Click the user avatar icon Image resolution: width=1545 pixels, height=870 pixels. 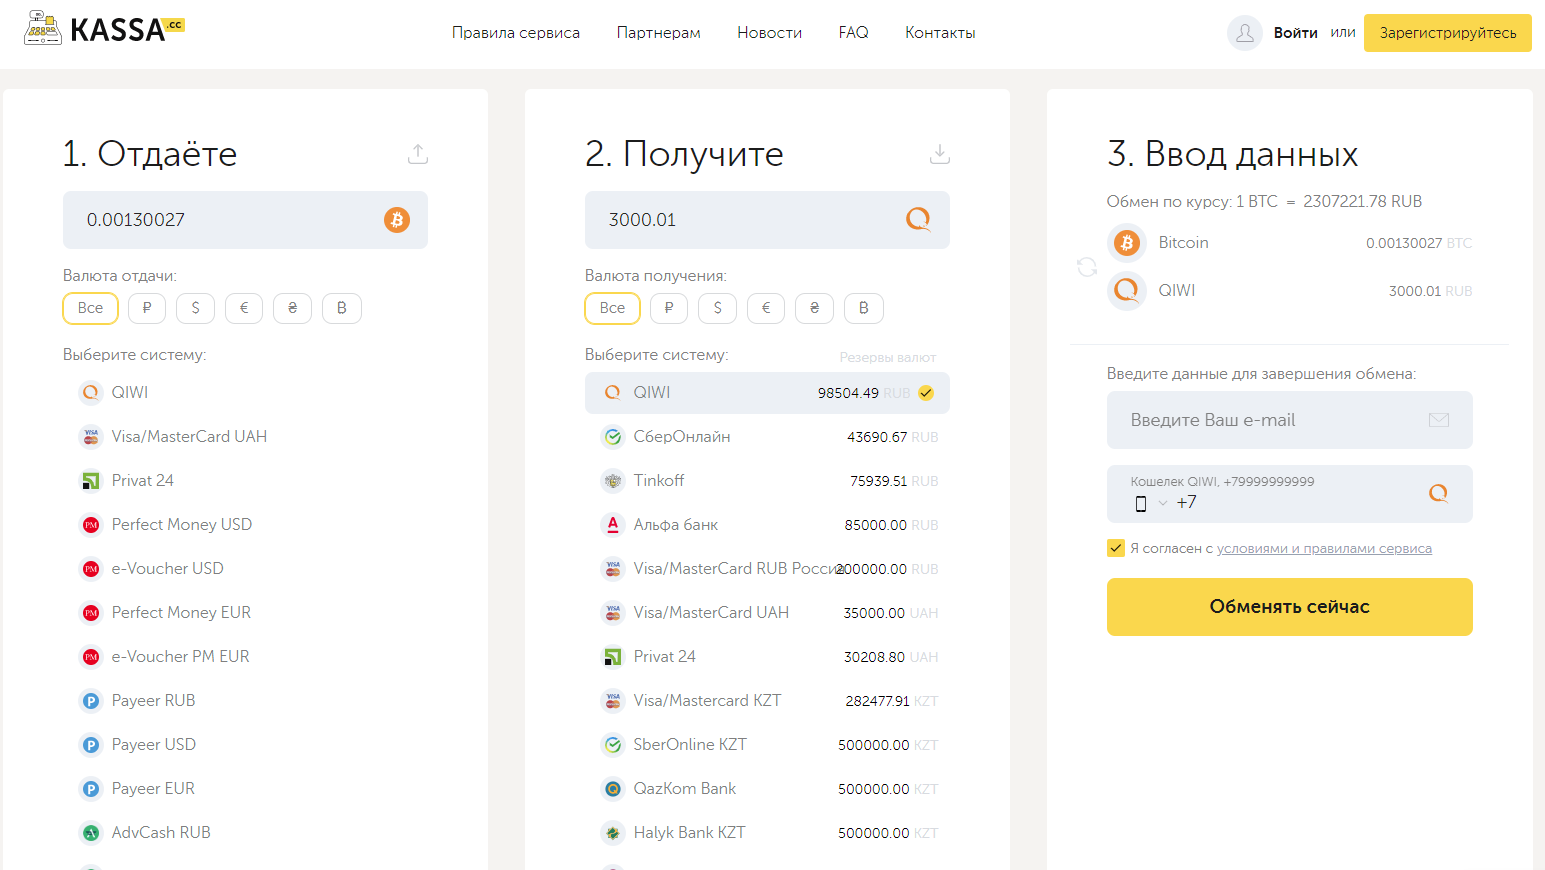coord(1244,33)
